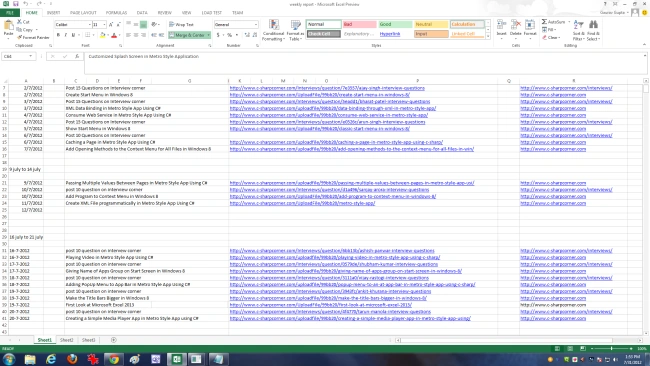Open the Alignment dialog launcher

pyautogui.click(x=210, y=46)
